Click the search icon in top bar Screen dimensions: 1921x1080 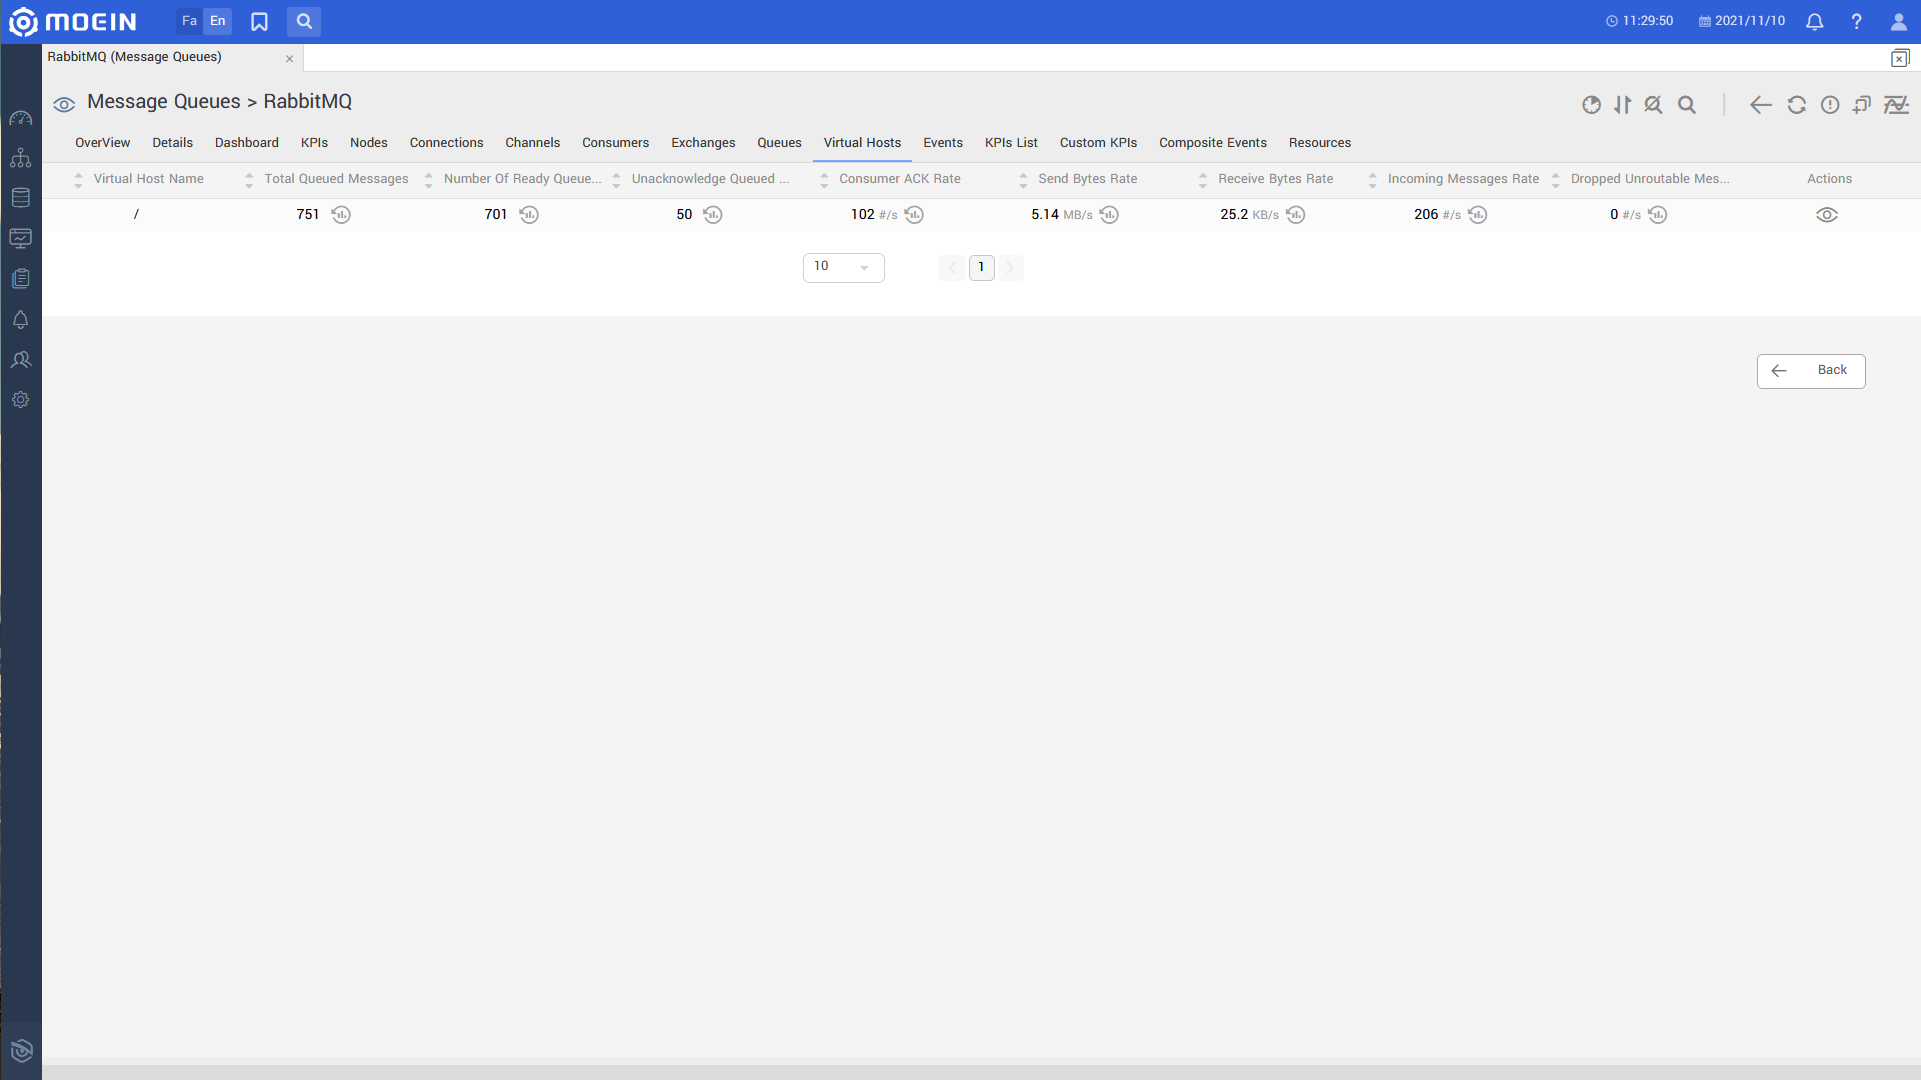[304, 21]
